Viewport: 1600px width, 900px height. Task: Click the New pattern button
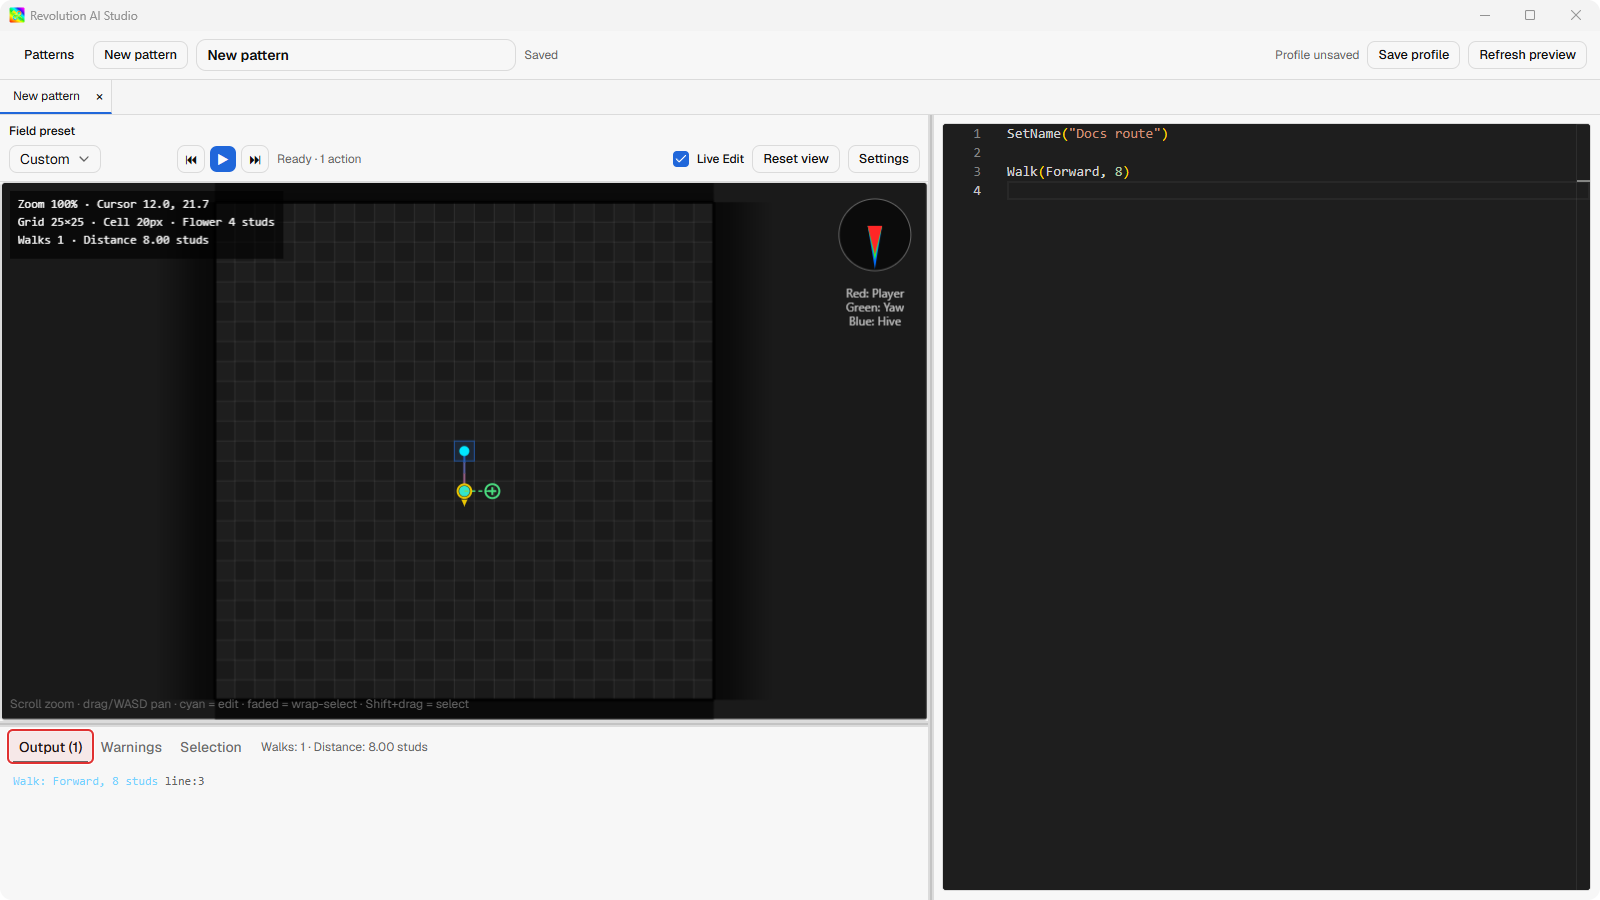coord(140,55)
